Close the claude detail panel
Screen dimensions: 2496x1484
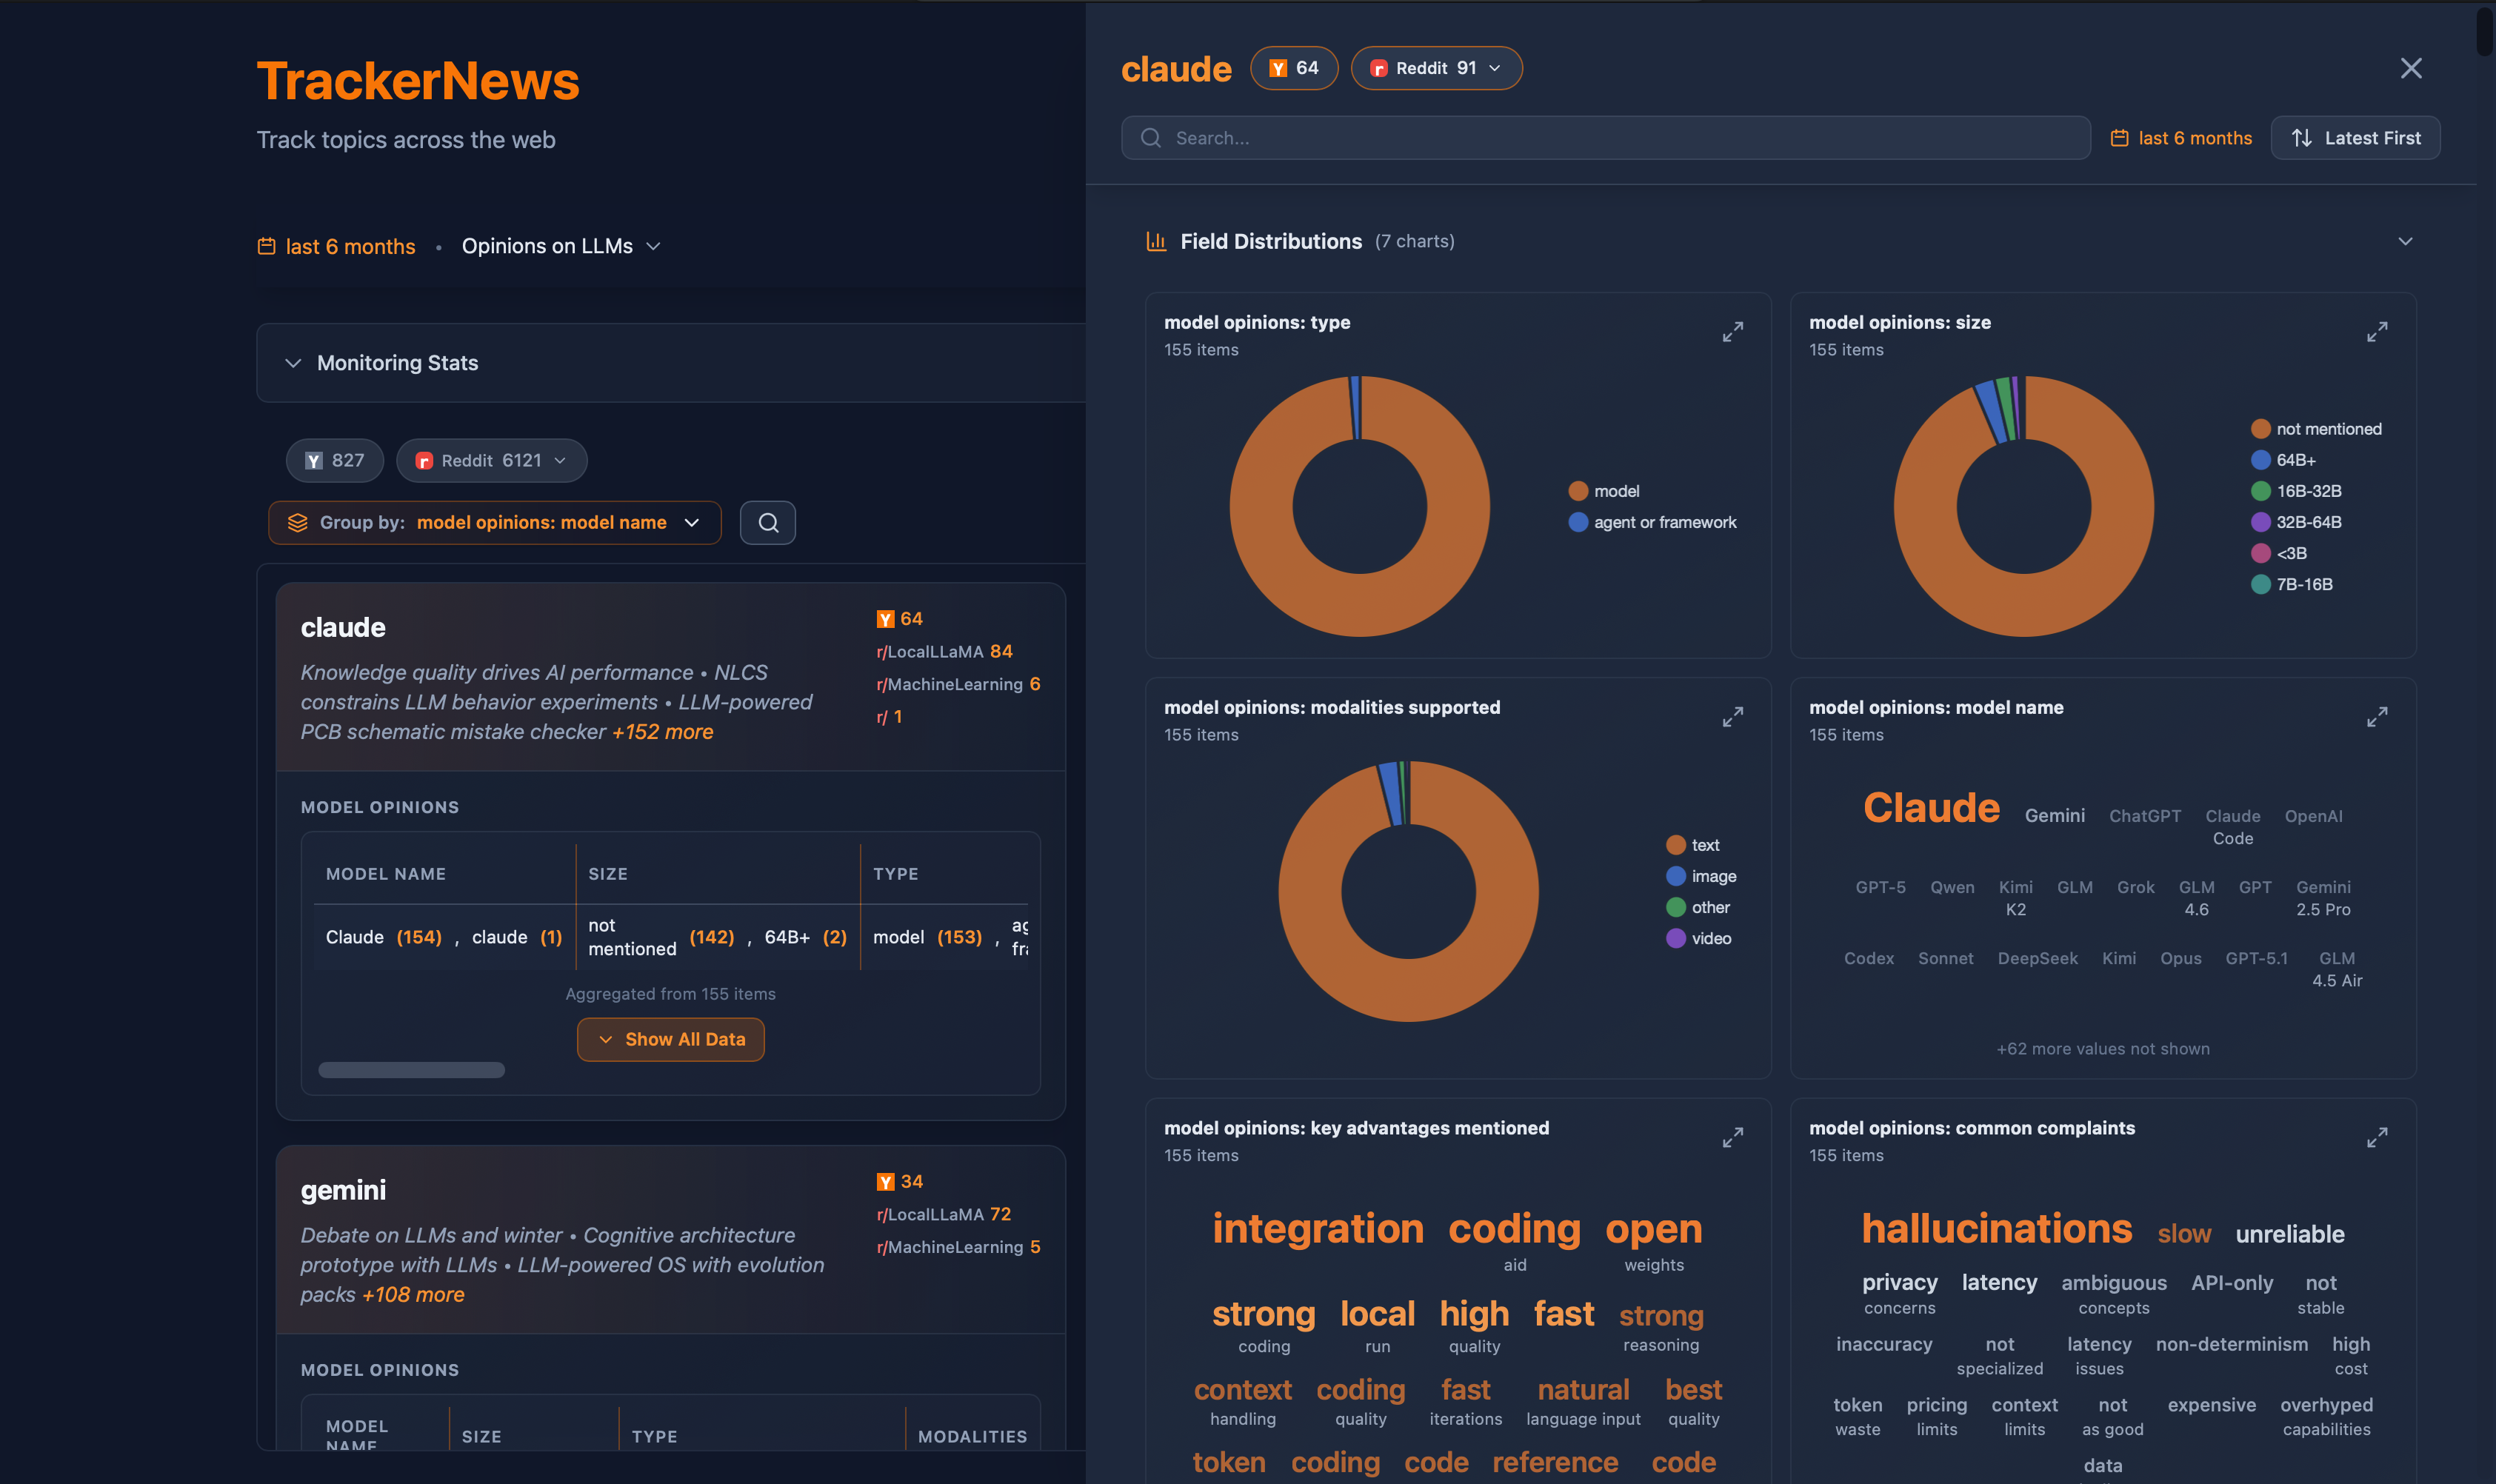[2410, 68]
